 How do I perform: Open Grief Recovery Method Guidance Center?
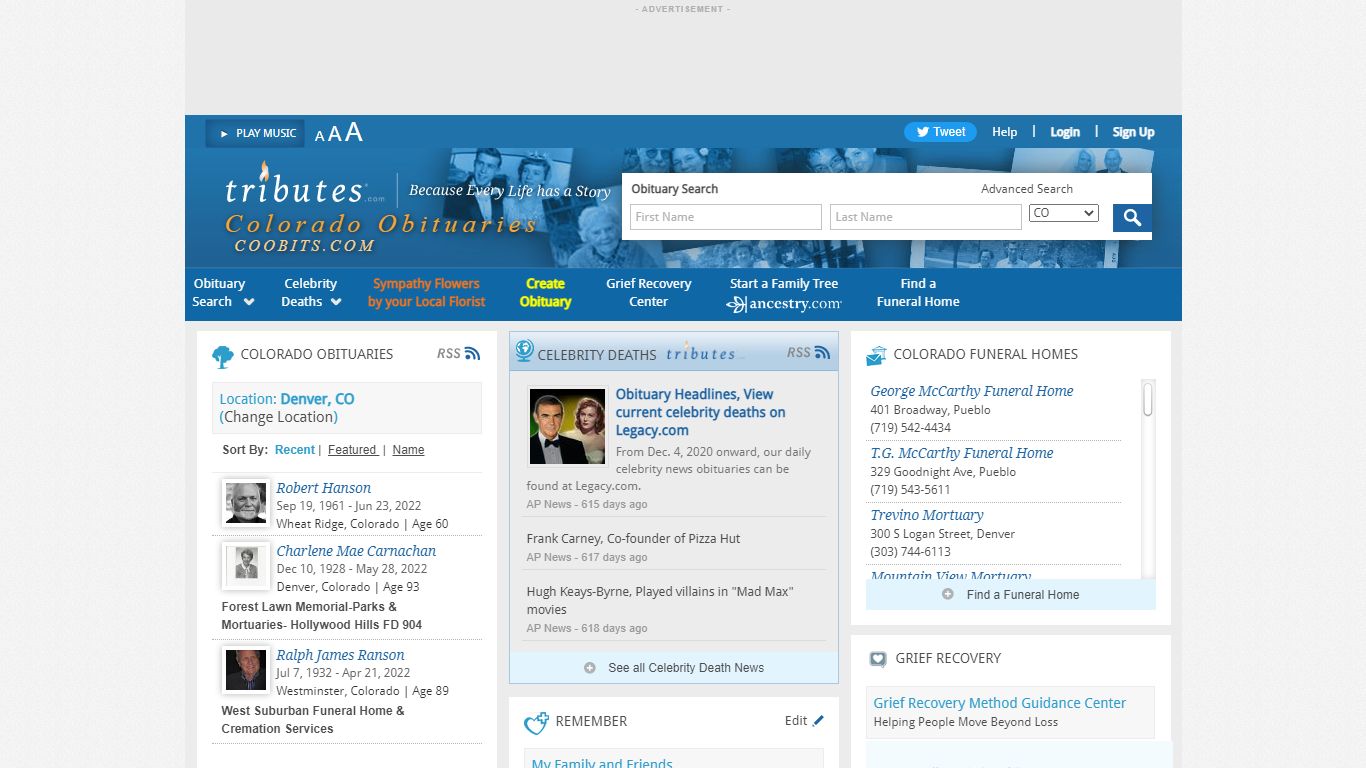[999, 703]
